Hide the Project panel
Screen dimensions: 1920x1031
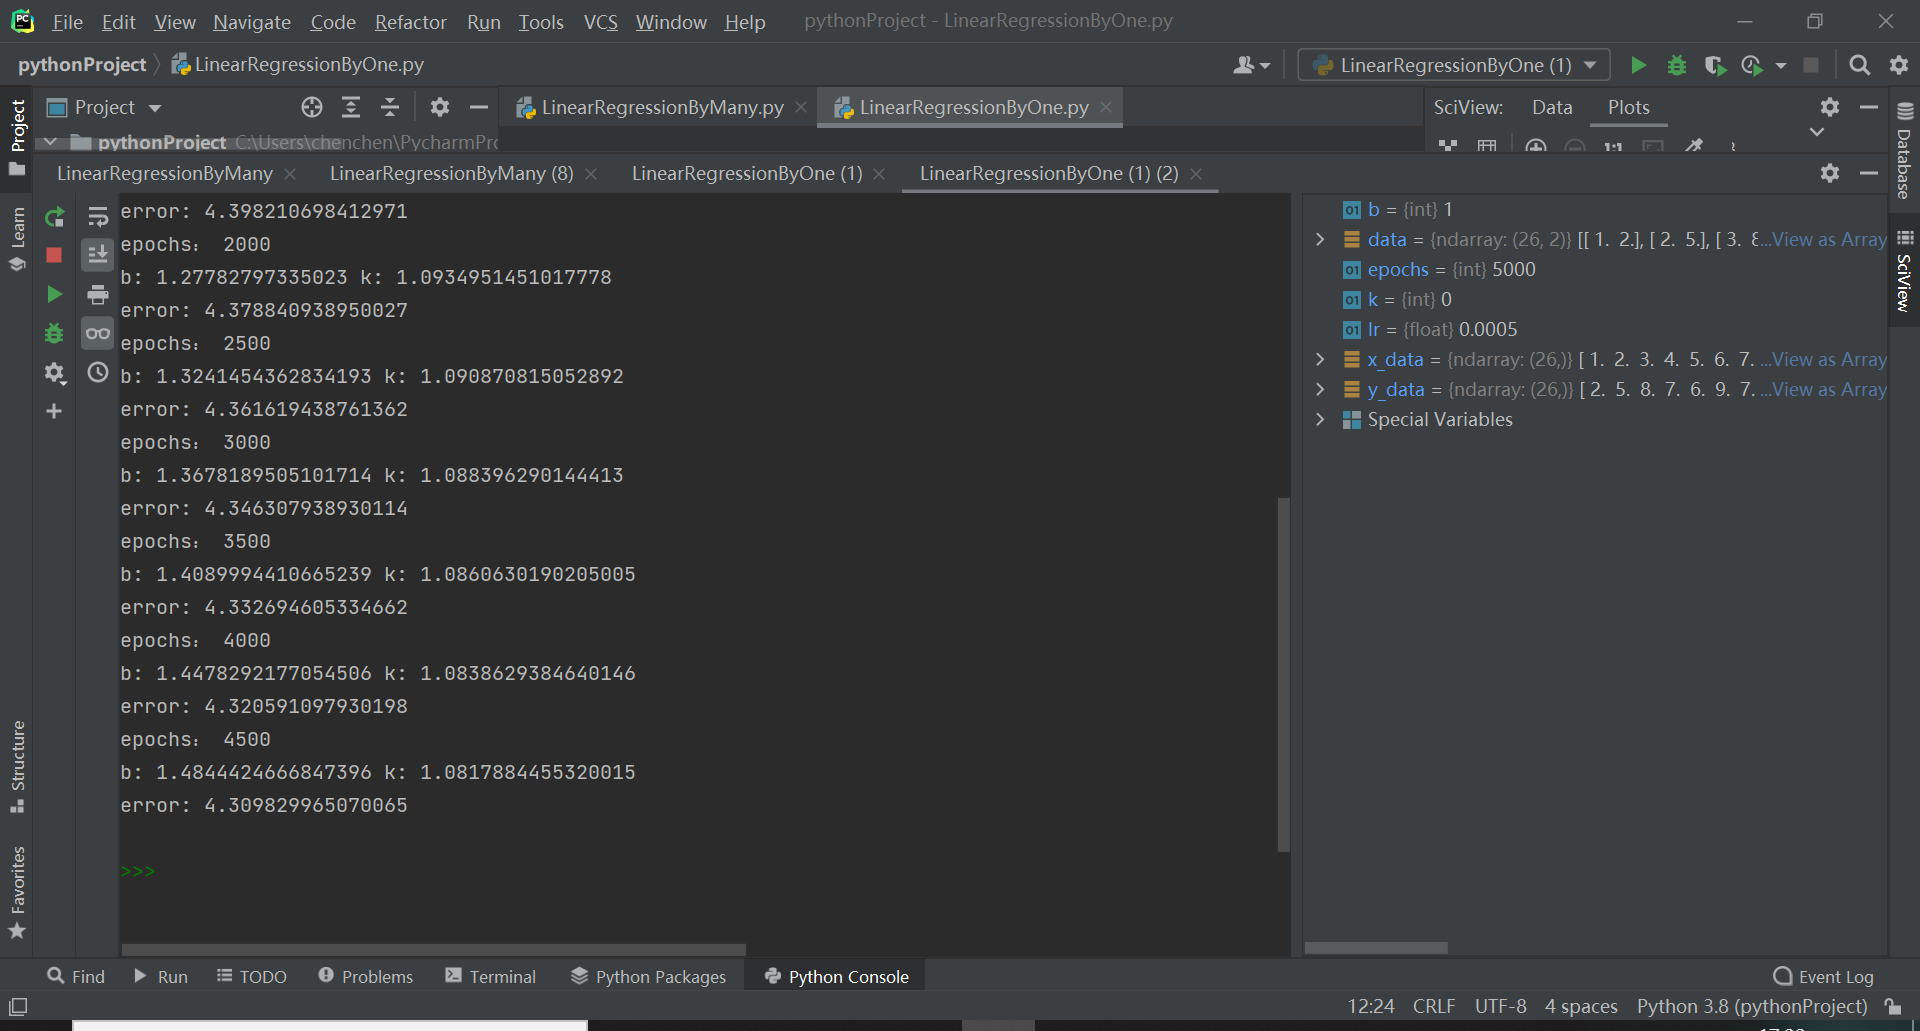(479, 107)
